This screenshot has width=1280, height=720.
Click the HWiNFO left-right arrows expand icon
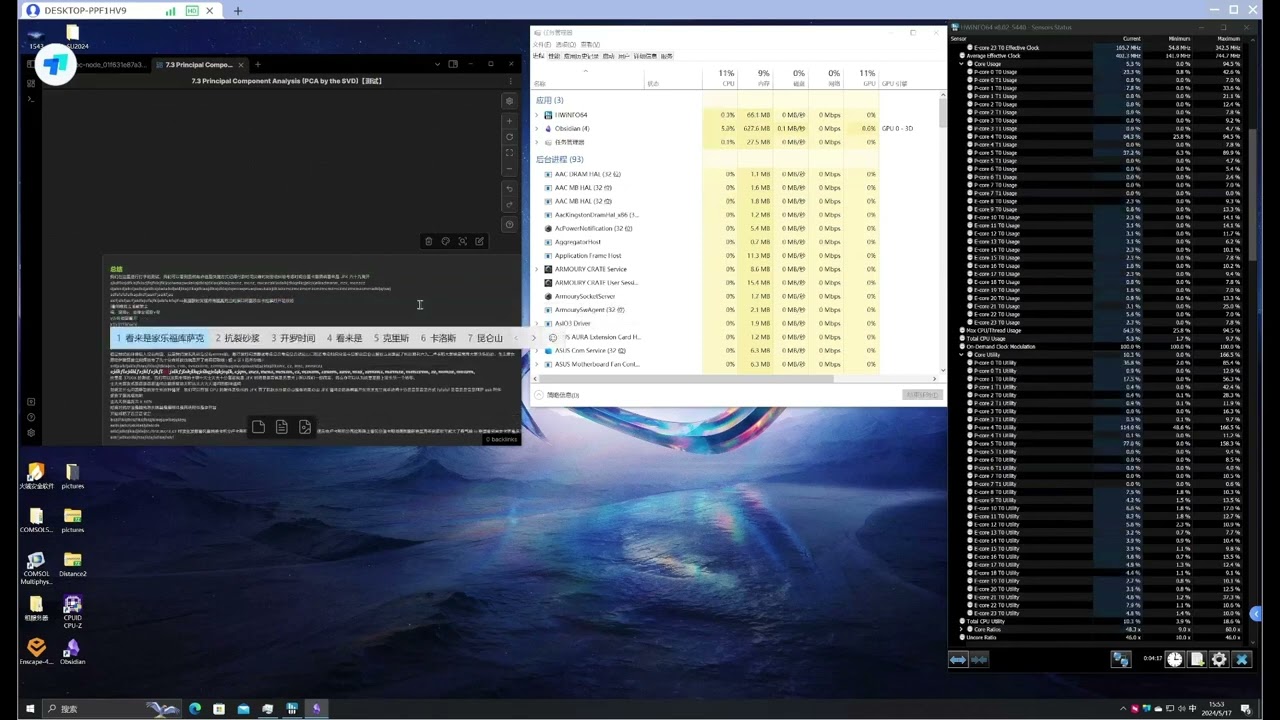(x=958, y=659)
